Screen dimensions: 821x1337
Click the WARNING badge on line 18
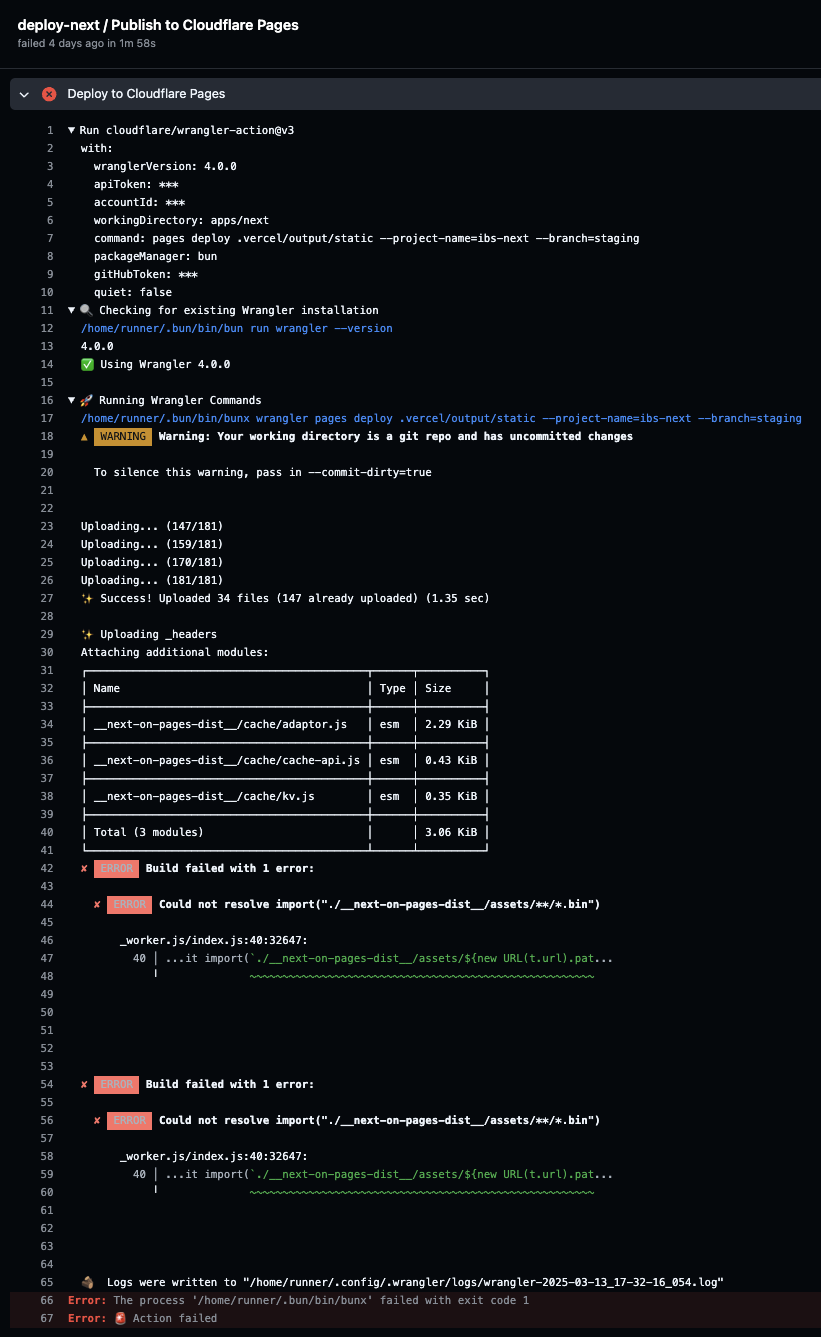121,436
